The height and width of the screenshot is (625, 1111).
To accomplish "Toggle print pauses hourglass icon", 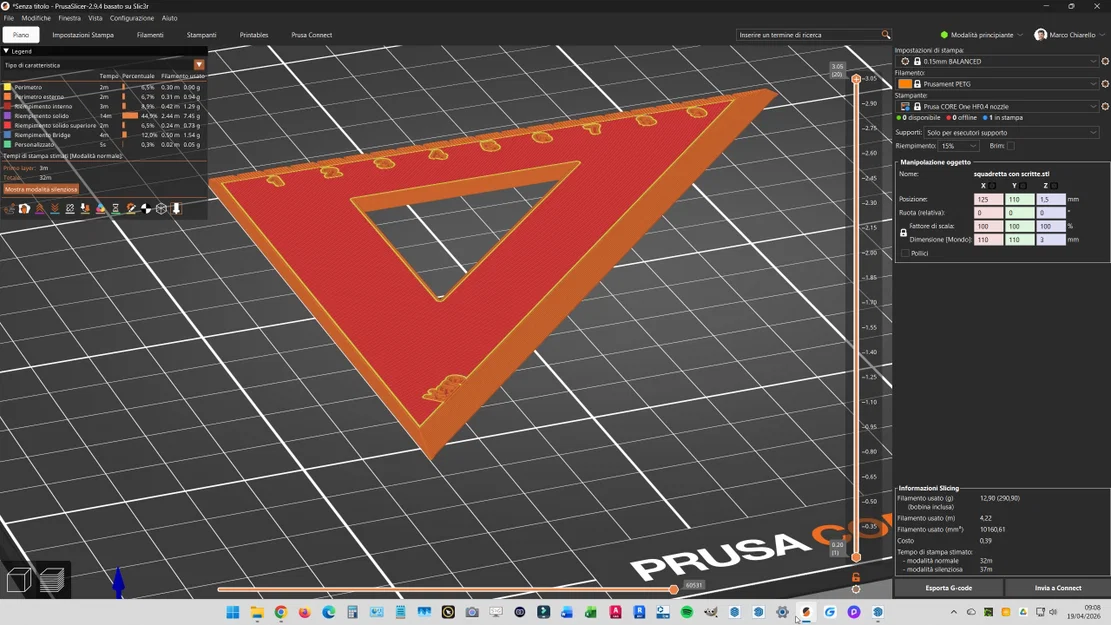I will click(x=115, y=208).
